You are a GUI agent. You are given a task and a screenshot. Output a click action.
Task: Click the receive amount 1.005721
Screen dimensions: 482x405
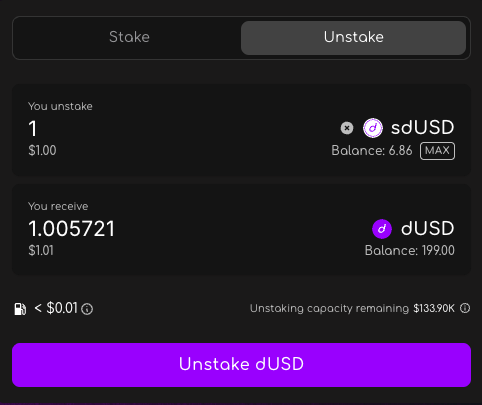tap(72, 229)
